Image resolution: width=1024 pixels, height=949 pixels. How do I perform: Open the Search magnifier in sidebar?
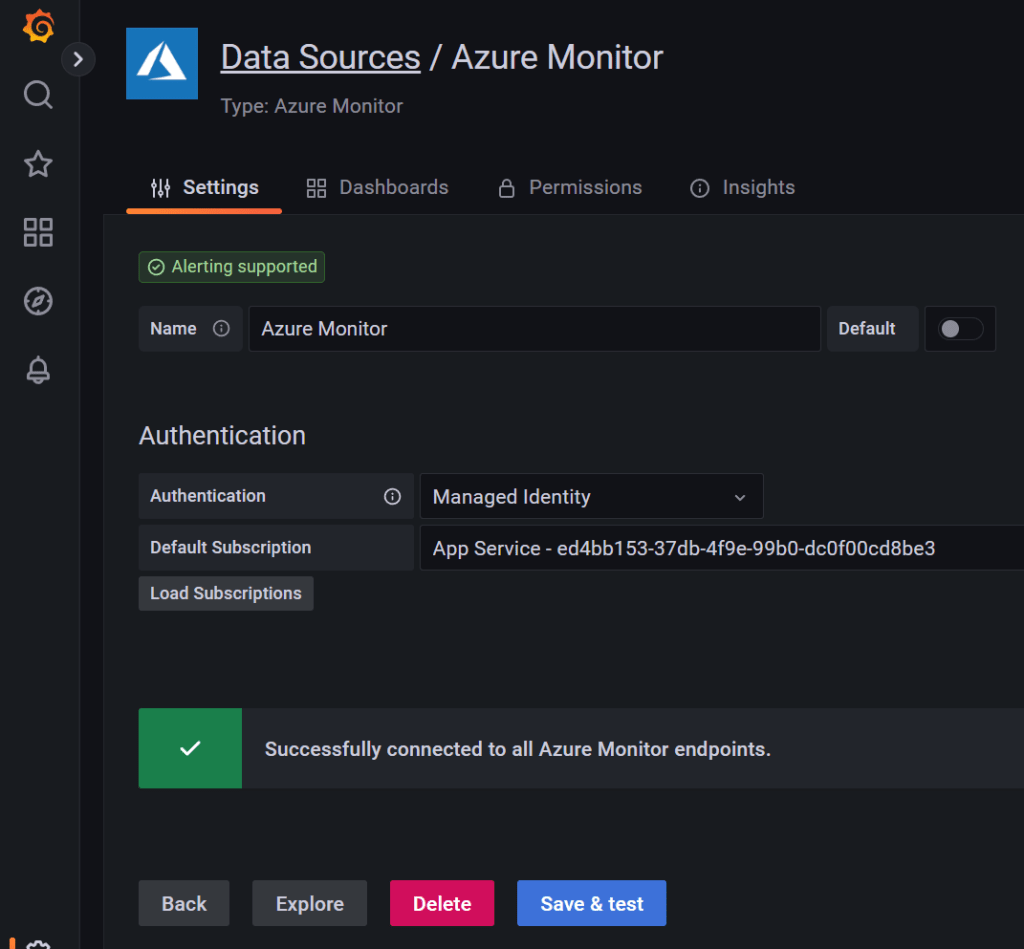(x=38, y=95)
